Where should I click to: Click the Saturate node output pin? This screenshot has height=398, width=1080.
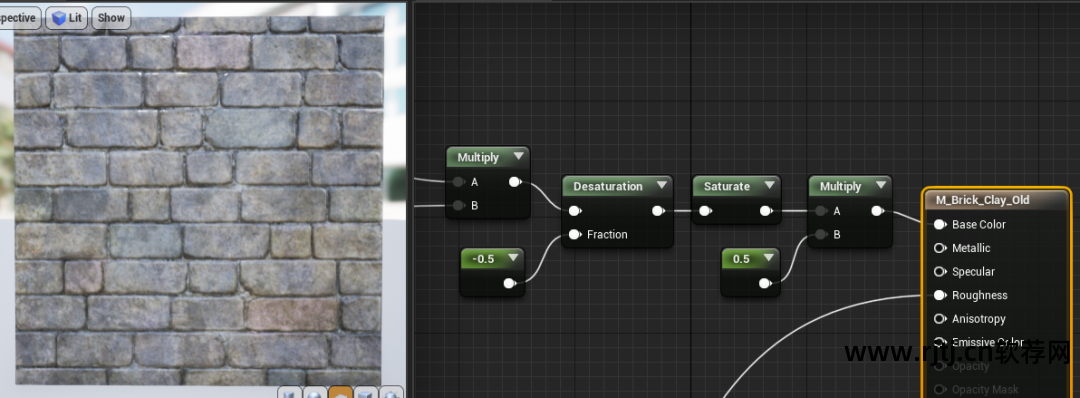click(766, 211)
